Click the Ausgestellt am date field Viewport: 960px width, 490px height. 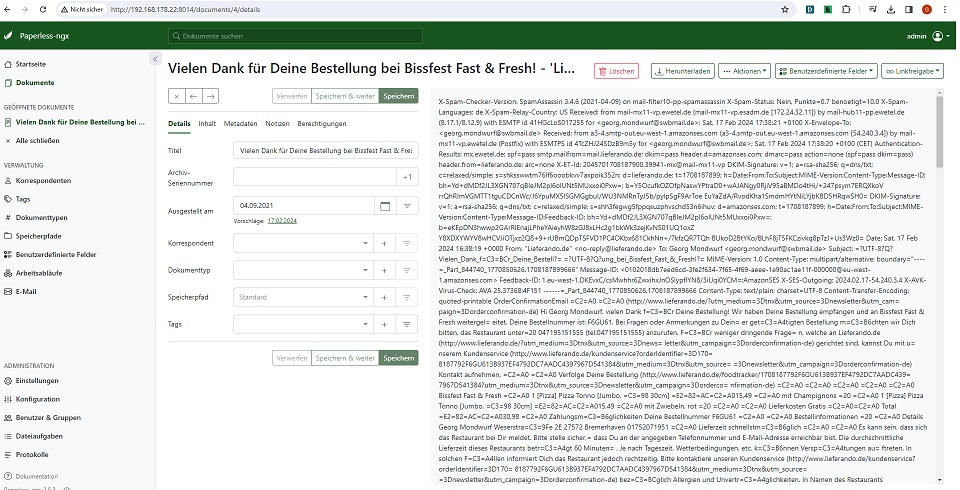304,206
